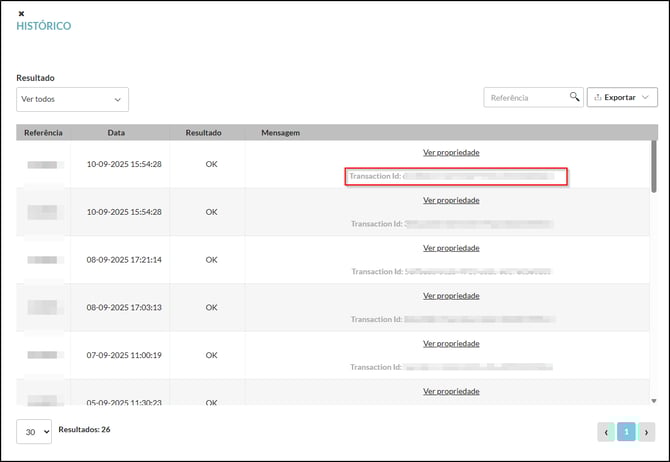The width and height of the screenshot is (670, 462).
Task: Close the Histórico dialog with X
Action: click(21, 13)
